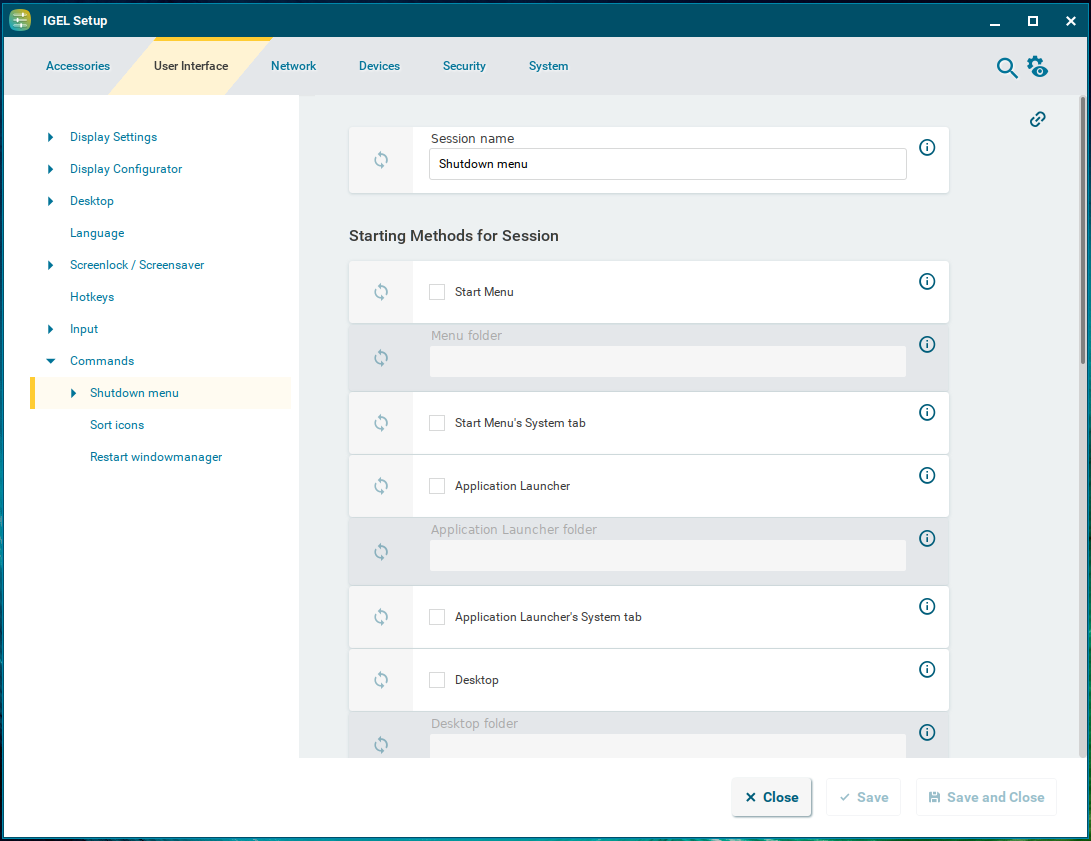Reset the Session name with its refresh icon
The image size is (1091, 841).
pos(381,160)
